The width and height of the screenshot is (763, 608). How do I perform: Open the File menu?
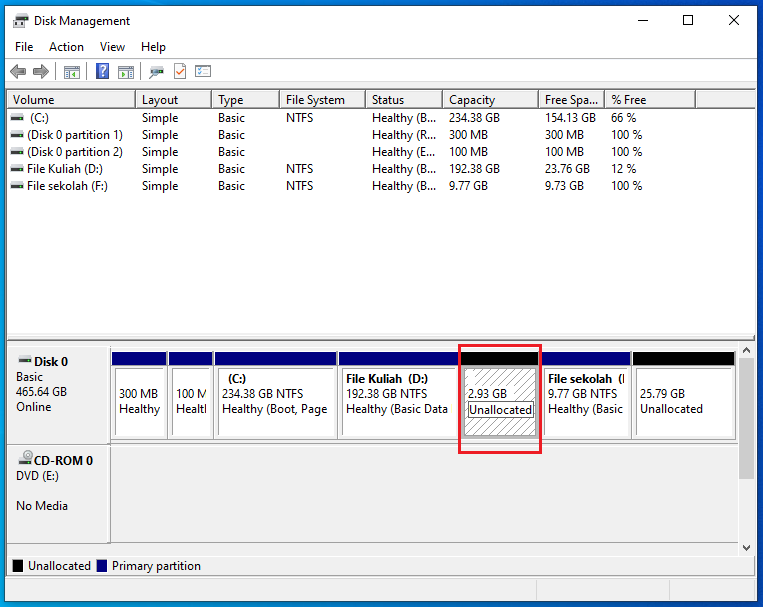(24, 47)
